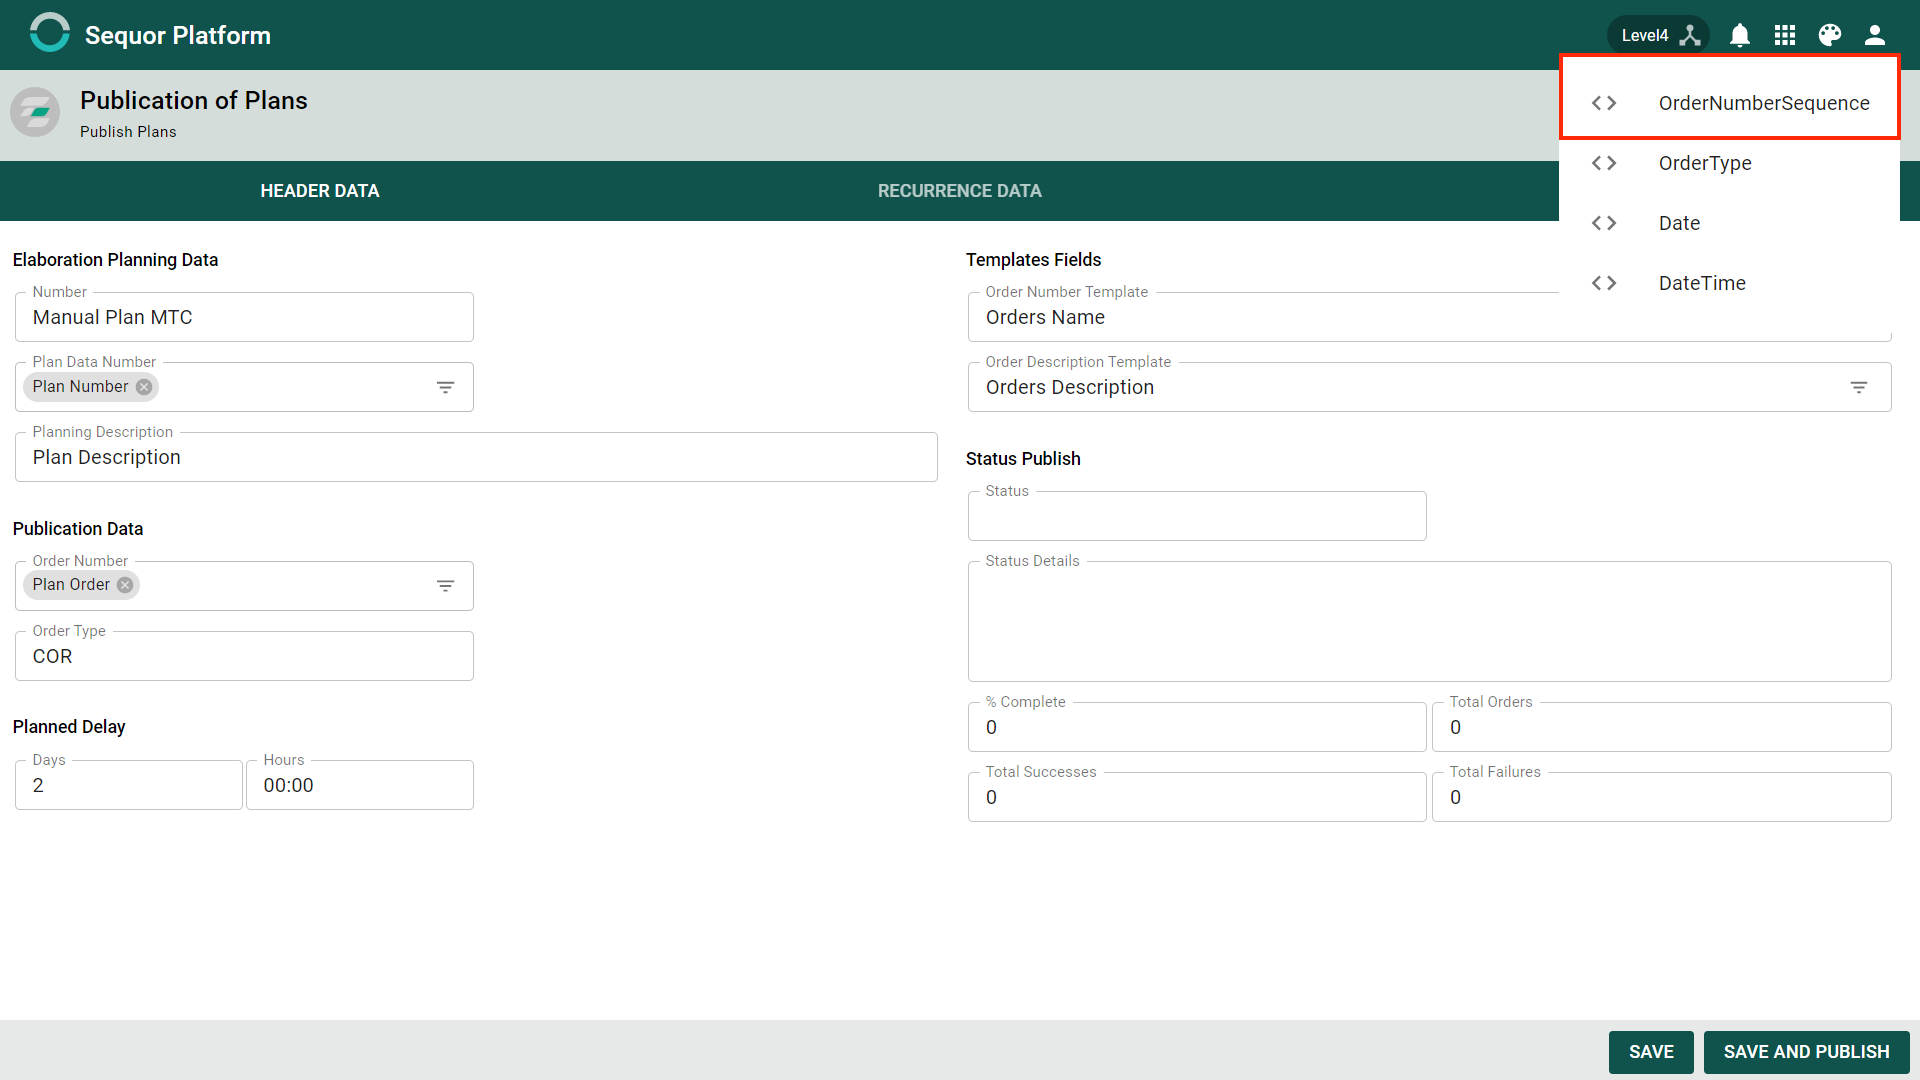Open the notifications bell

[1740, 35]
